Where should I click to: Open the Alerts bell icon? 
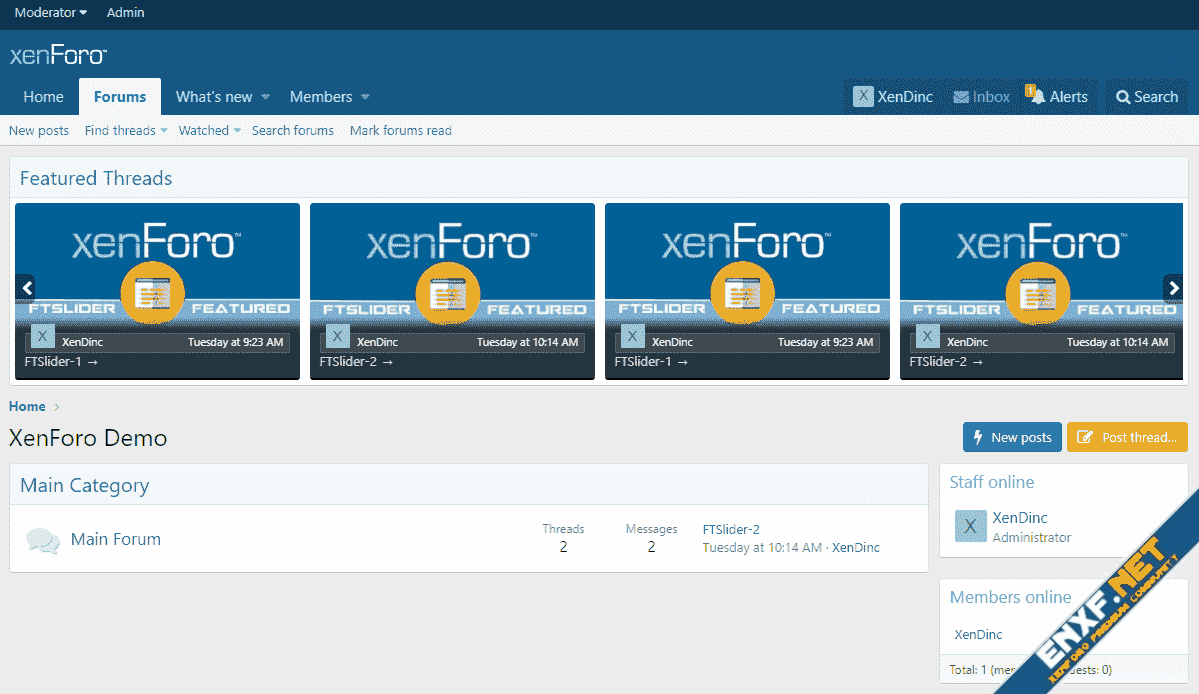(1036, 97)
